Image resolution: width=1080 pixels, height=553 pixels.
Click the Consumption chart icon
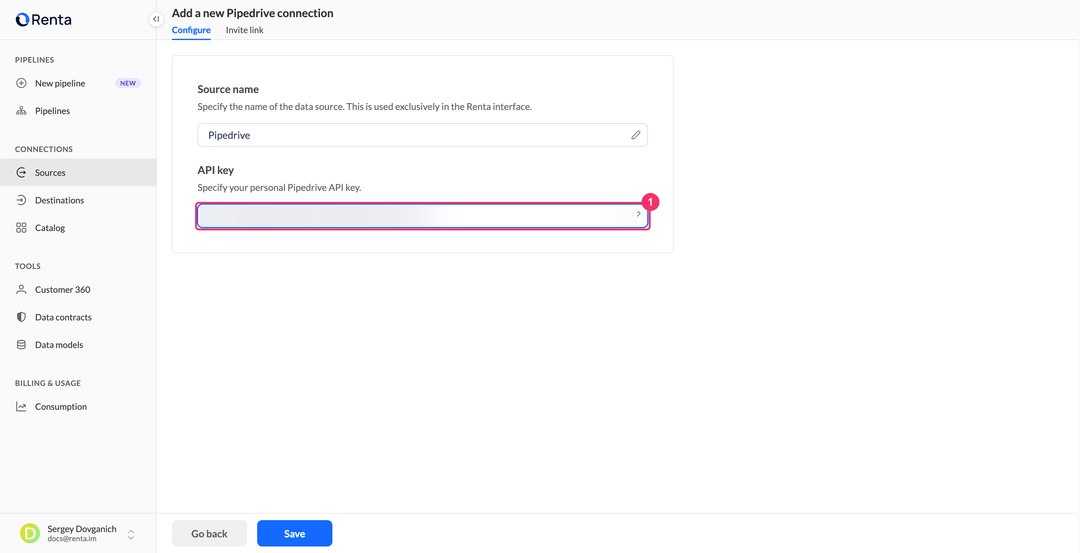tap(21, 407)
